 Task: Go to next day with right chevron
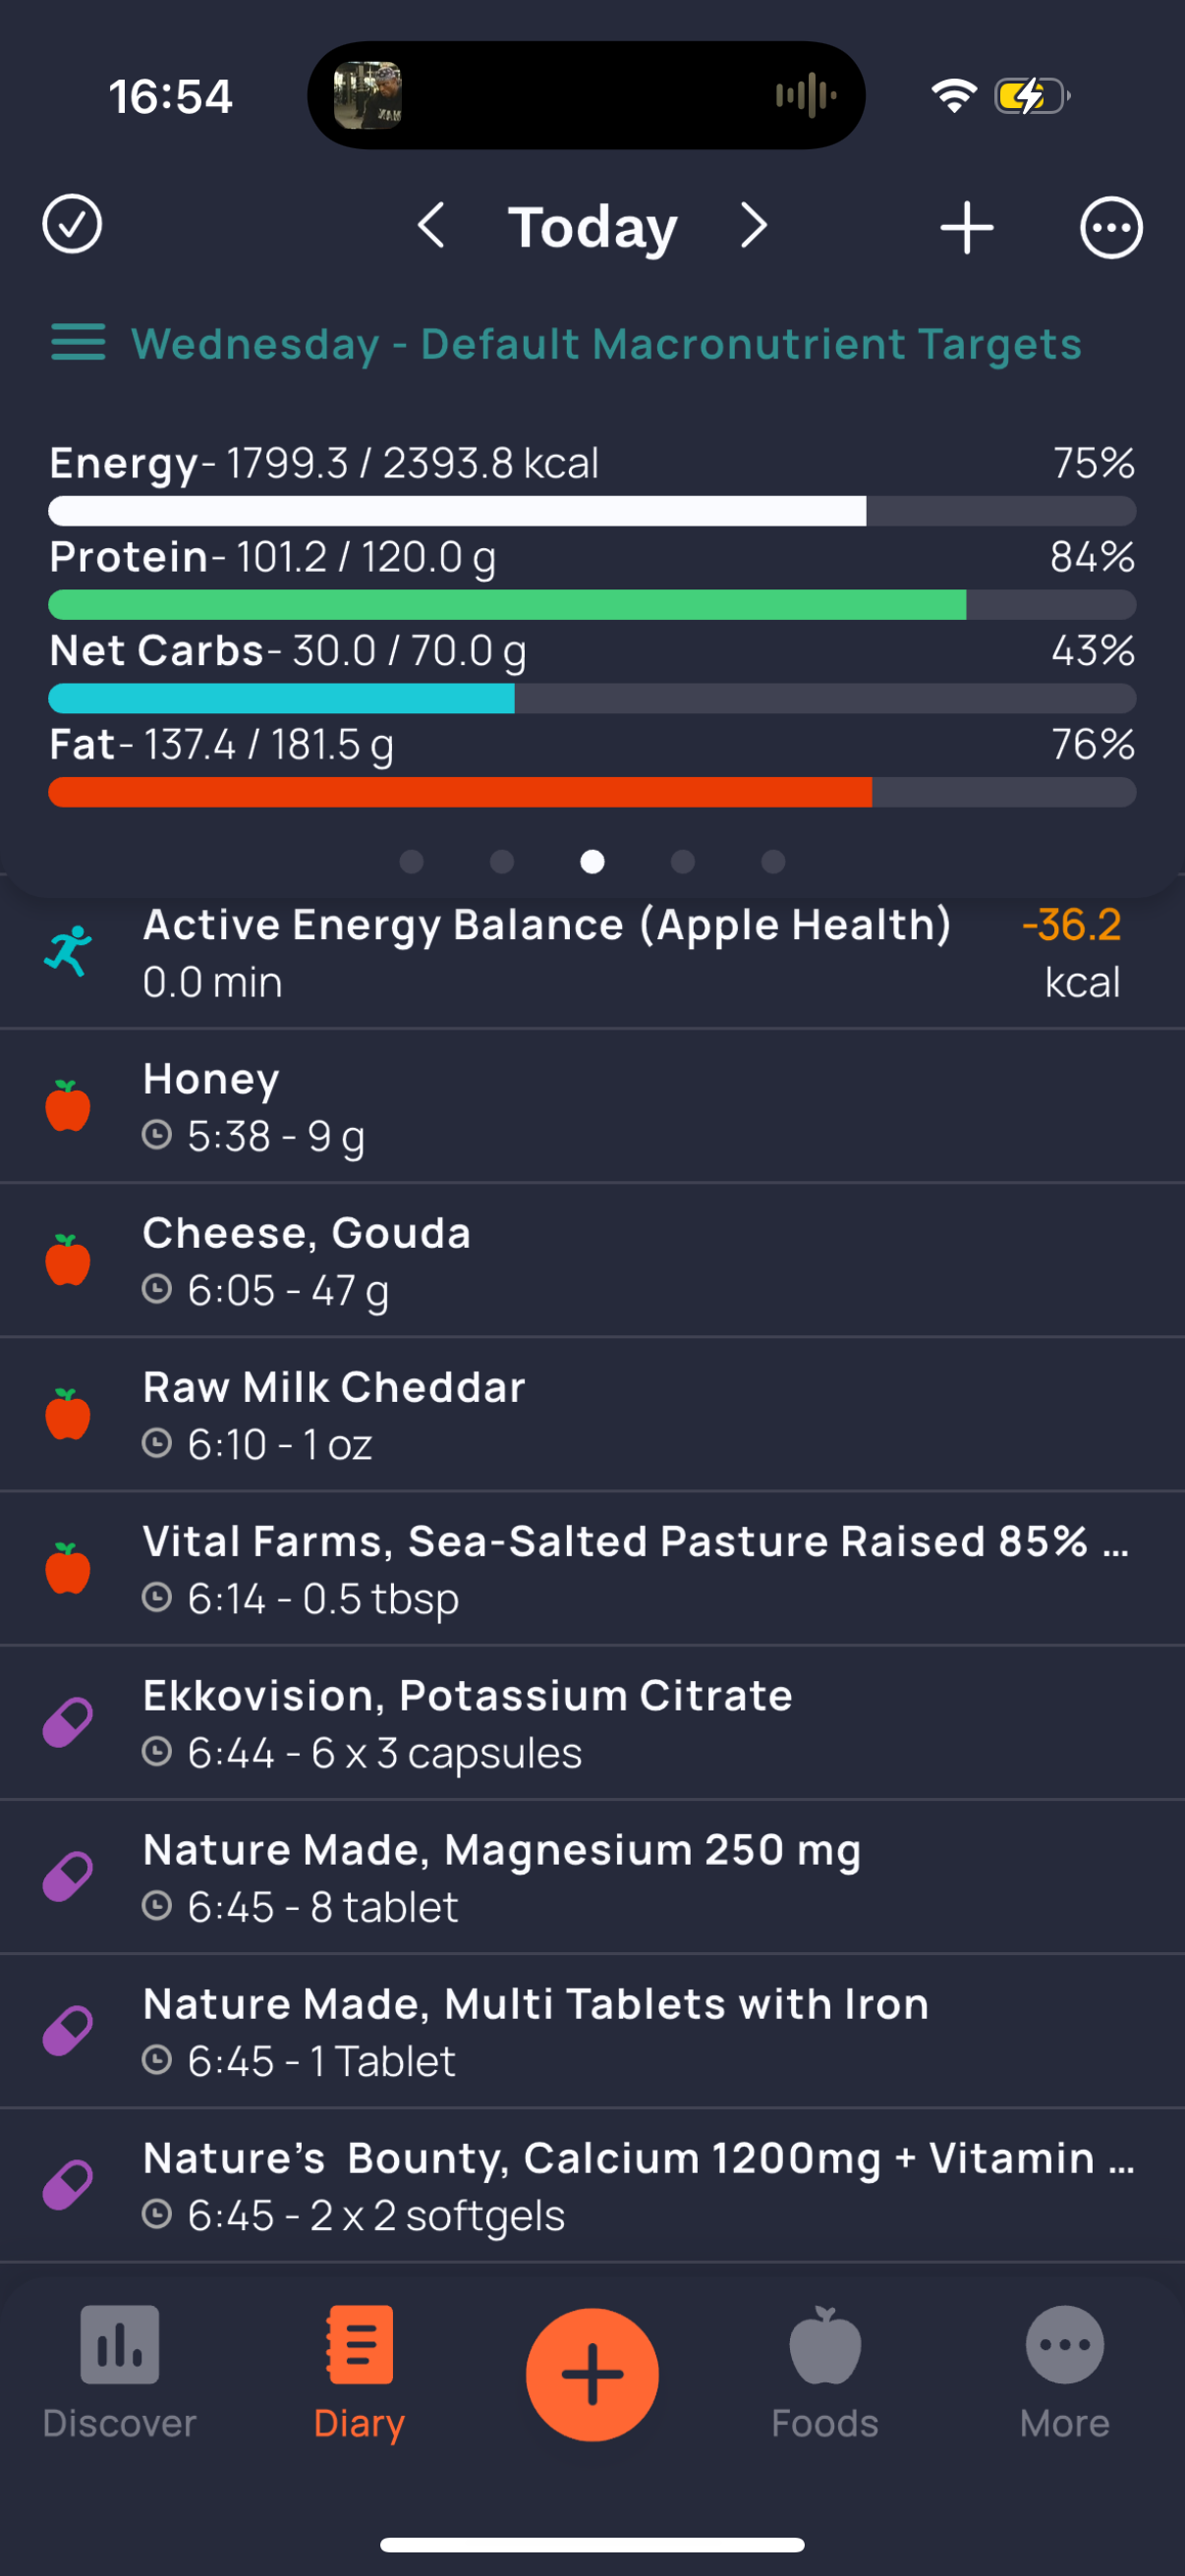[x=754, y=226]
